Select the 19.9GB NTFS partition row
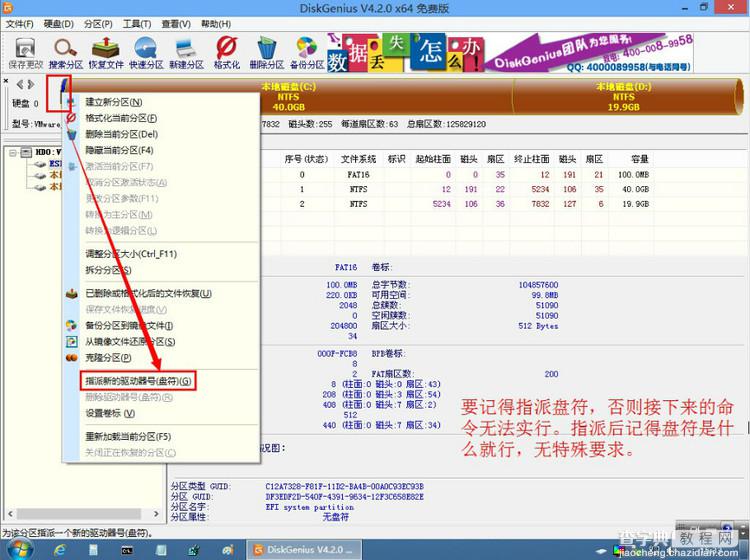The width and height of the screenshot is (750, 560). (x=457, y=204)
